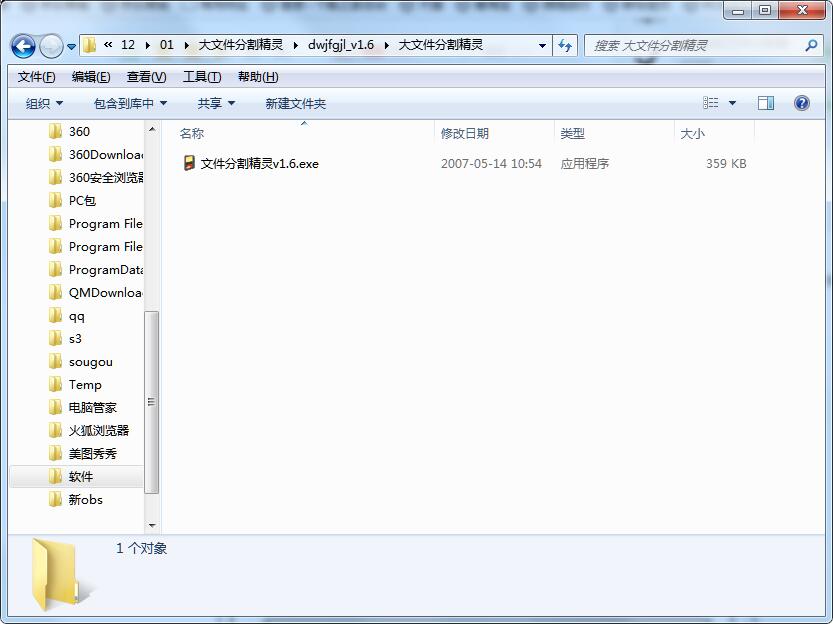Open more view options dropdown arrow

click(x=732, y=104)
